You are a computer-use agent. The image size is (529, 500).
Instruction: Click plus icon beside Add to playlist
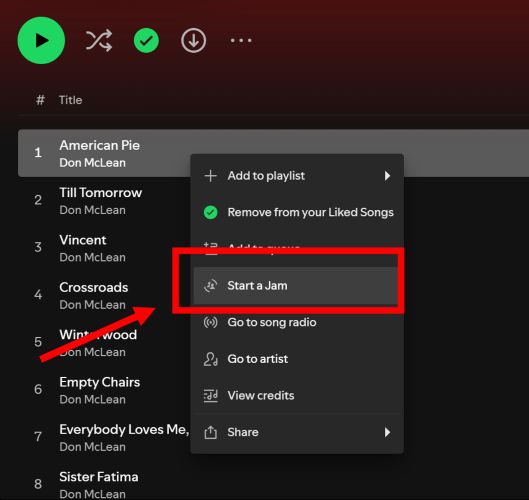[x=211, y=176]
